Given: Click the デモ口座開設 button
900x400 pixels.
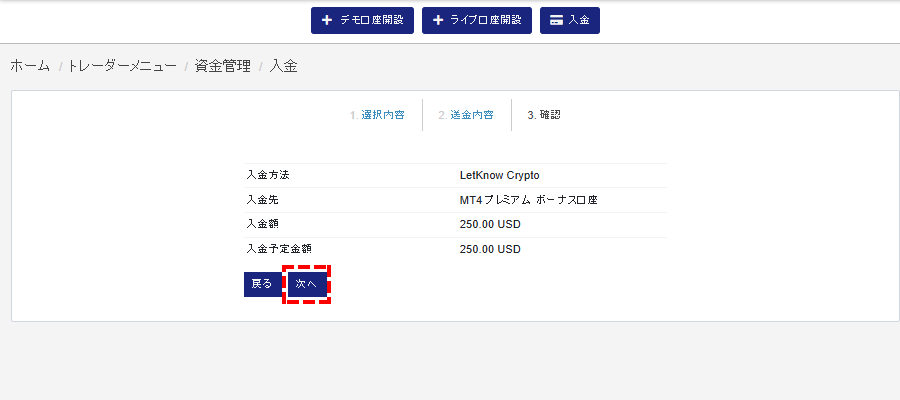Looking at the screenshot, I should (362, 21).
